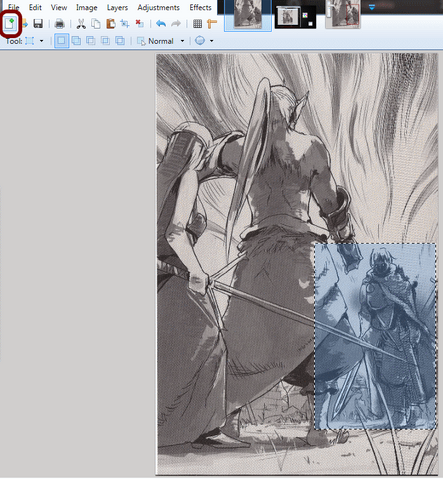Click the New image icon
The image size is (443, 479).
(10, 24)
